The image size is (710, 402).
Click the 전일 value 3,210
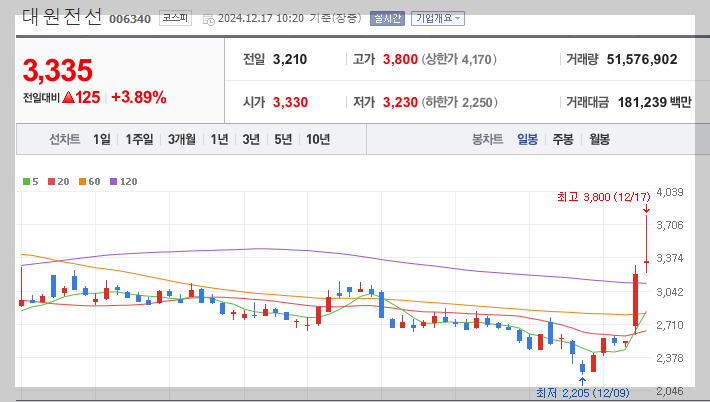pos(290,59)
